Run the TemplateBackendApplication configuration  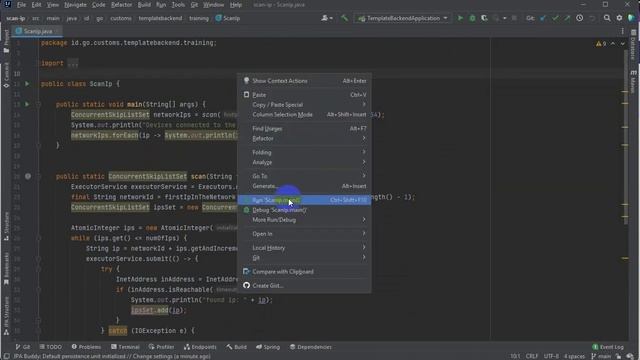pos(460,18)
